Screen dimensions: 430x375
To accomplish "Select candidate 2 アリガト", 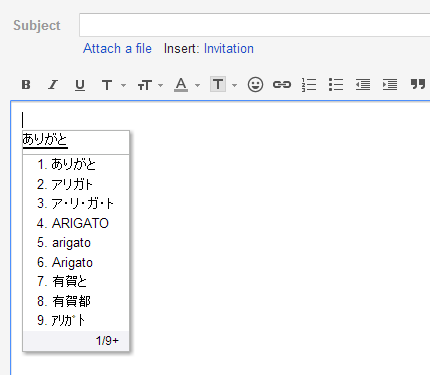I will (x=76, y=184).
